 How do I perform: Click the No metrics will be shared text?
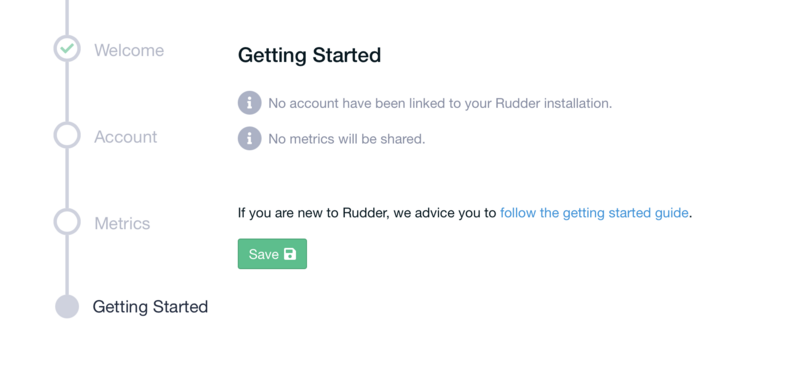tap(346, 139)
